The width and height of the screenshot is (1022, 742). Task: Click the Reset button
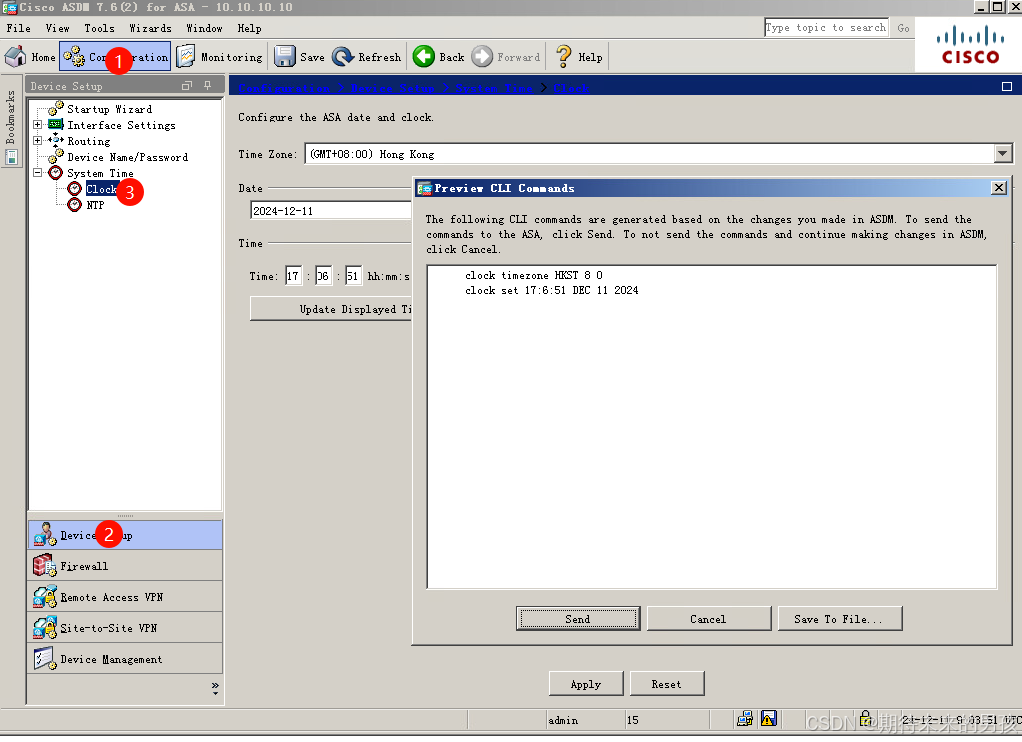click(x=666, y=684)
